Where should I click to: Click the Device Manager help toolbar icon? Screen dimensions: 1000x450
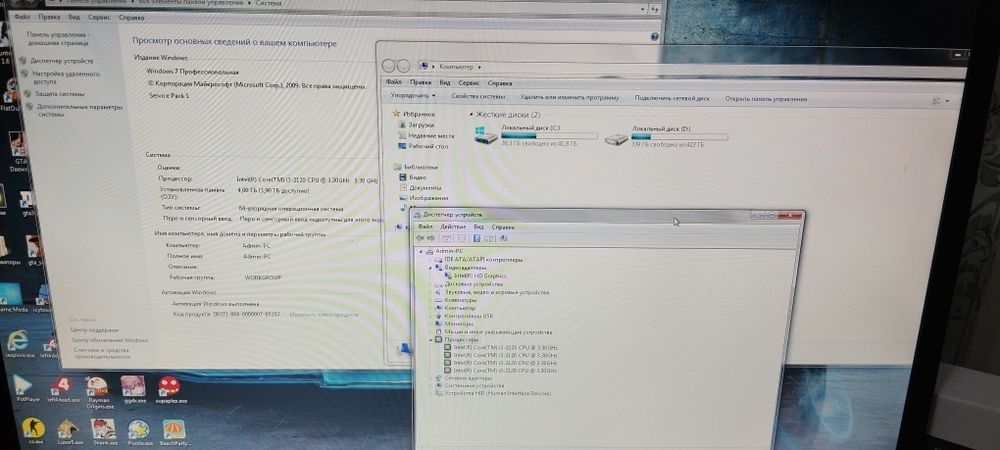click(476, 238)
